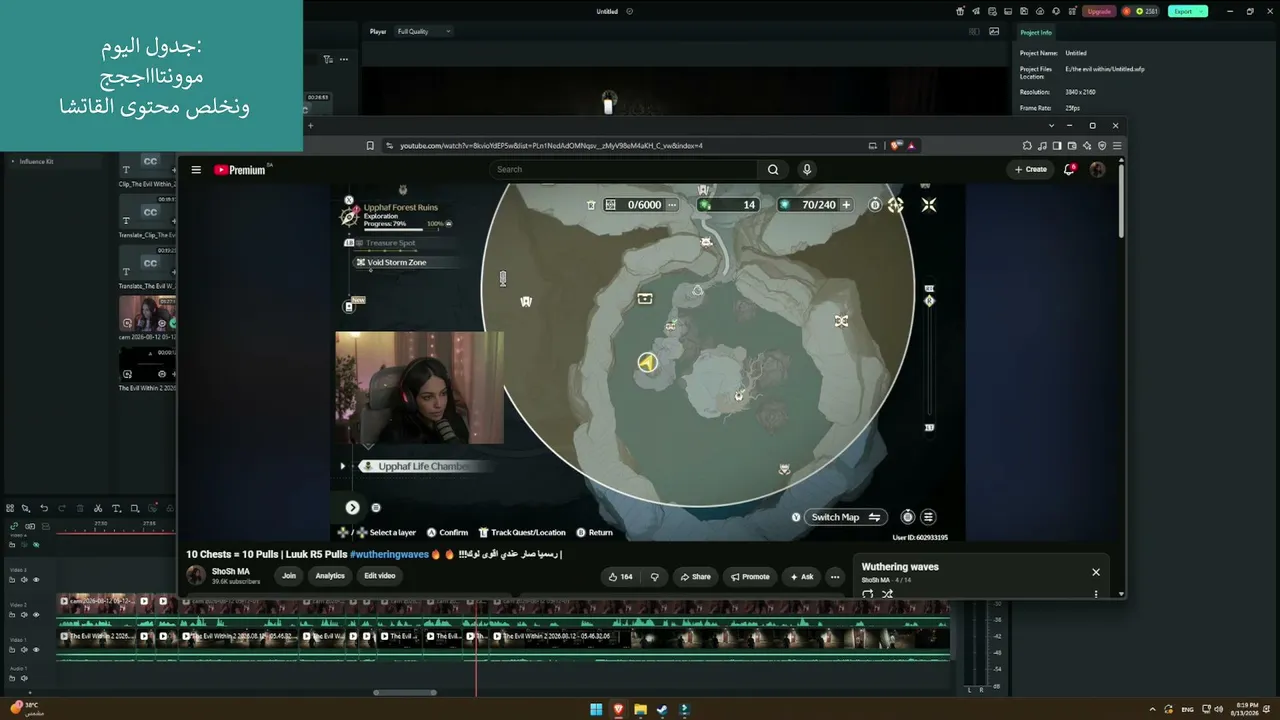Viewport: 1280px width, 720px height.
Task: Toggle playlist loop in Wuthering waves panel
Action: click(867, 594)
